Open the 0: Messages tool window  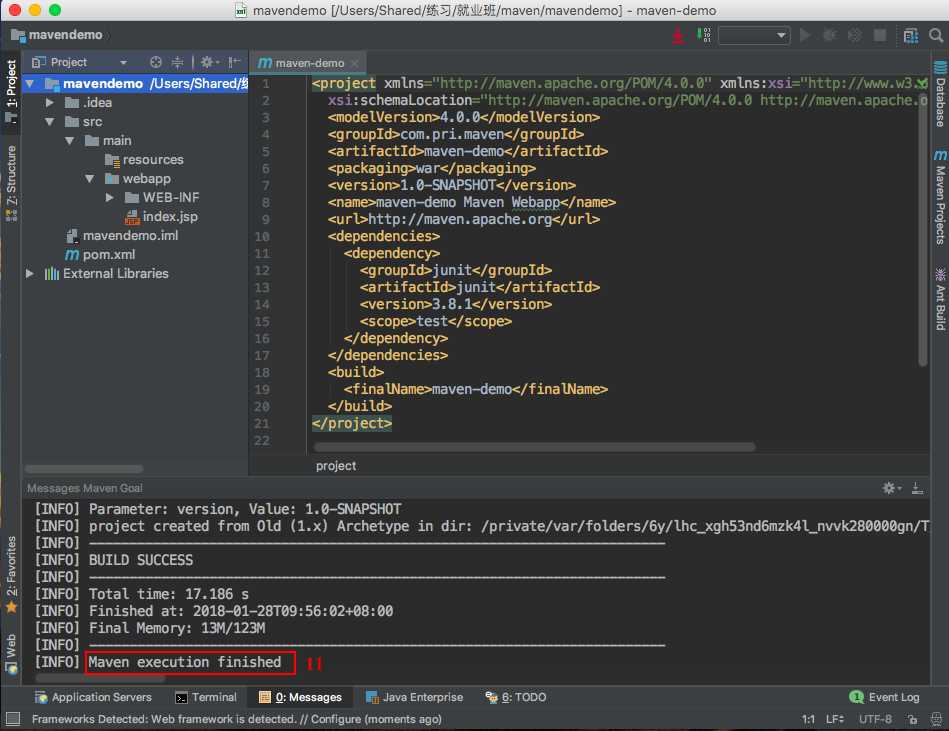coord(300,697)
